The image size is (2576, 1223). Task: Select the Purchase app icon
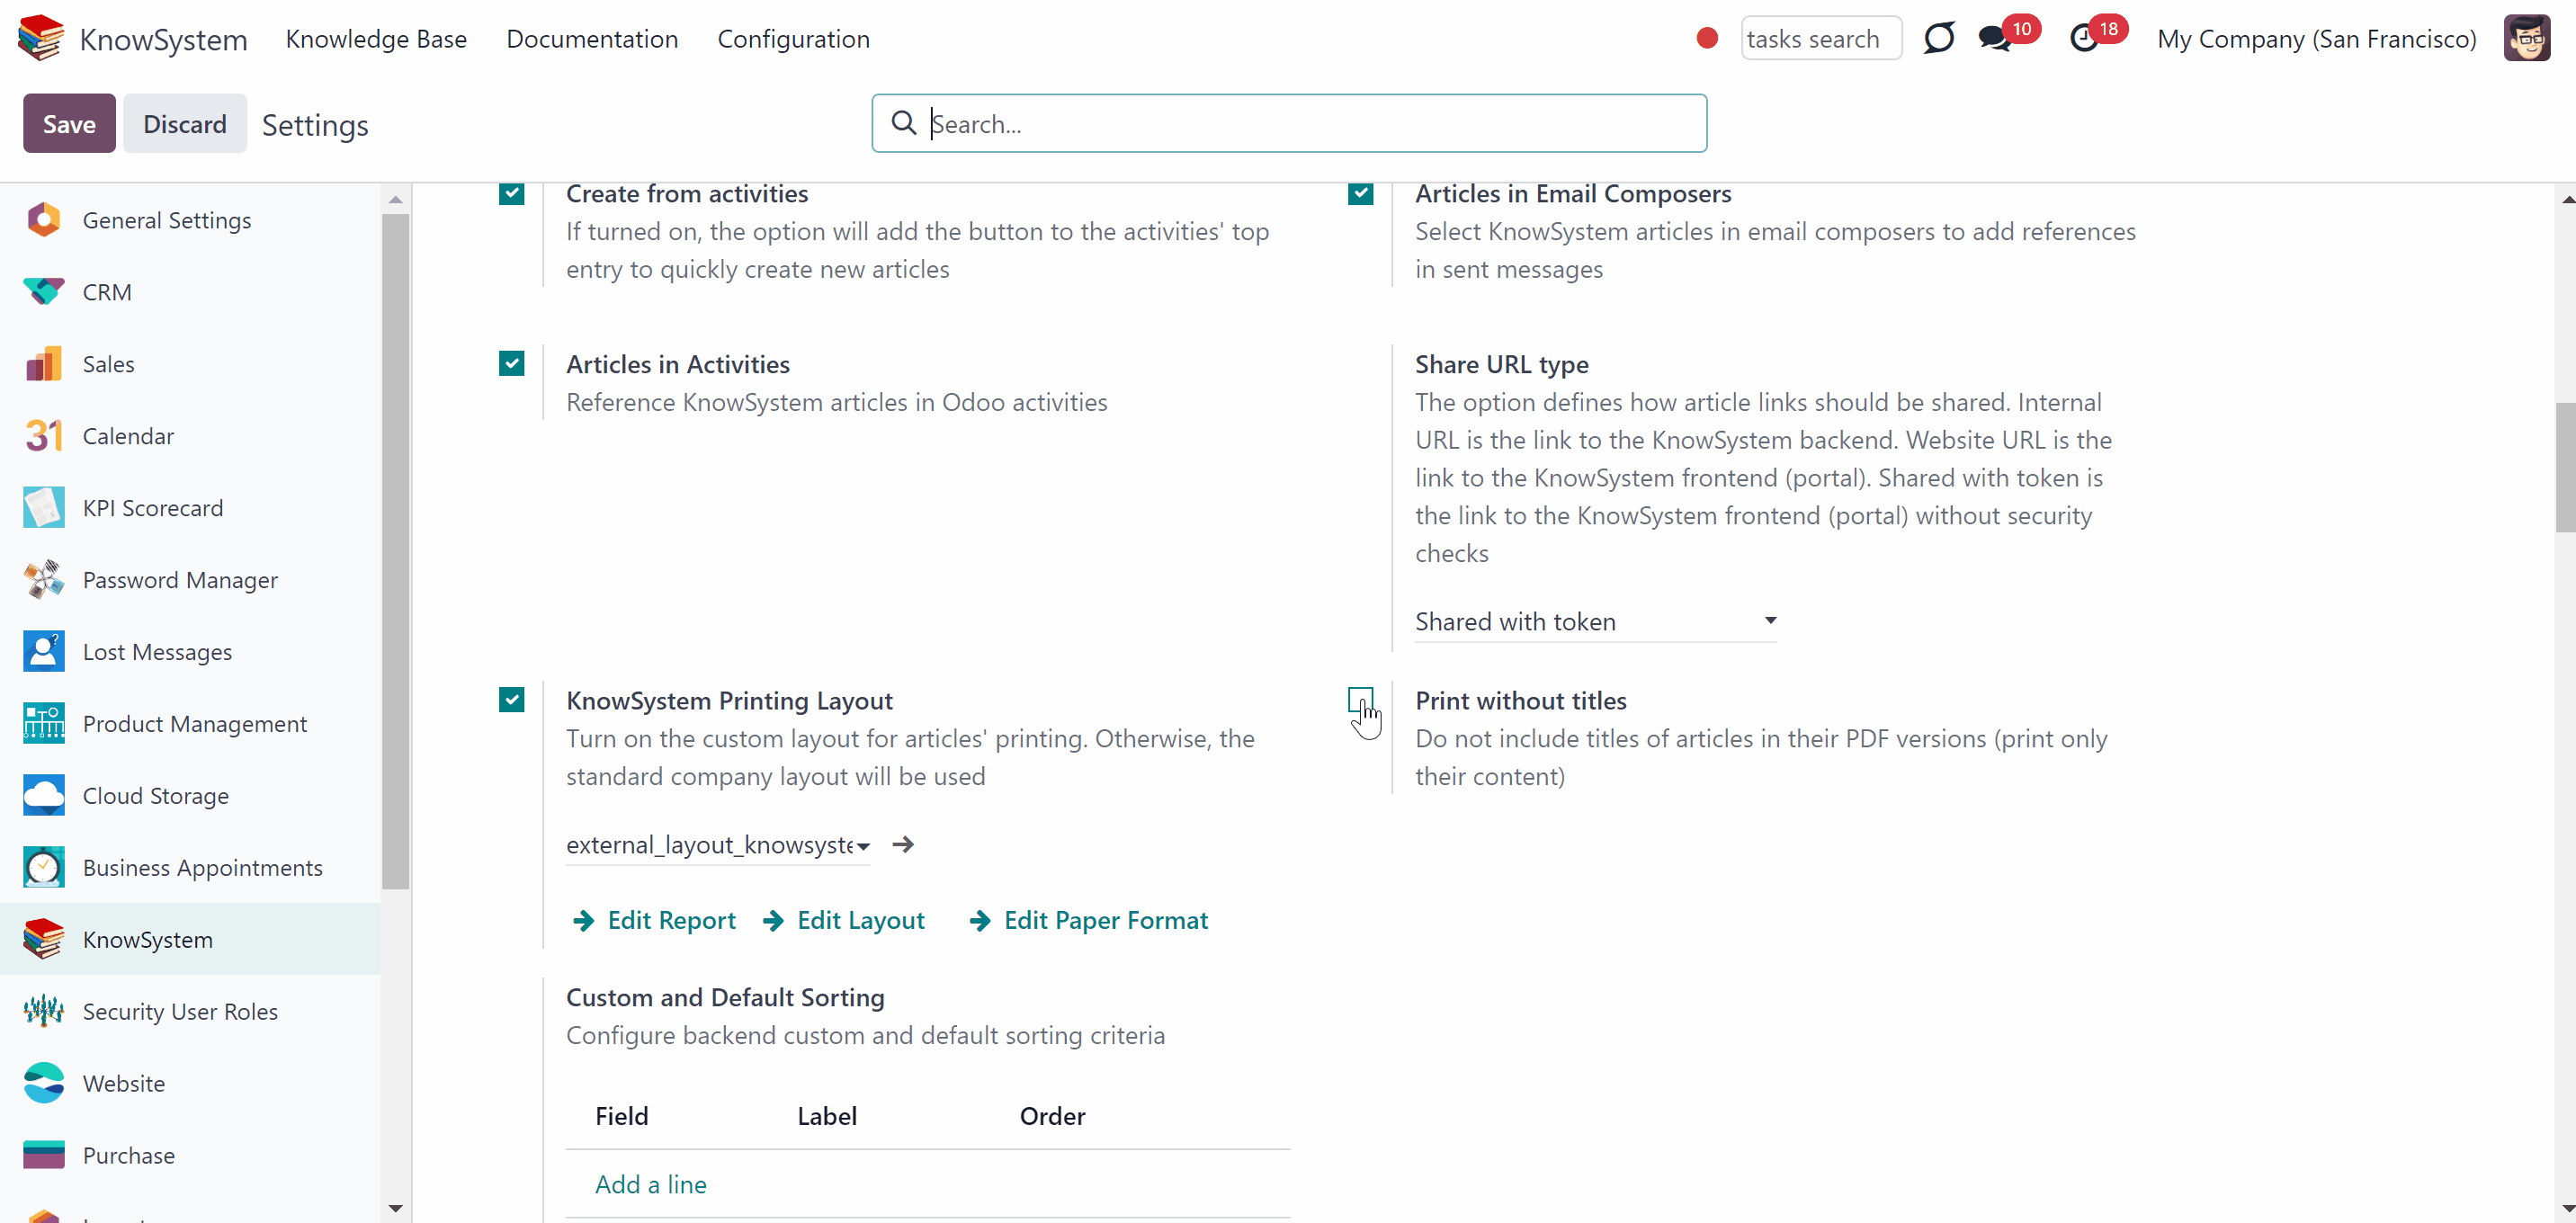coord(44,1156)
